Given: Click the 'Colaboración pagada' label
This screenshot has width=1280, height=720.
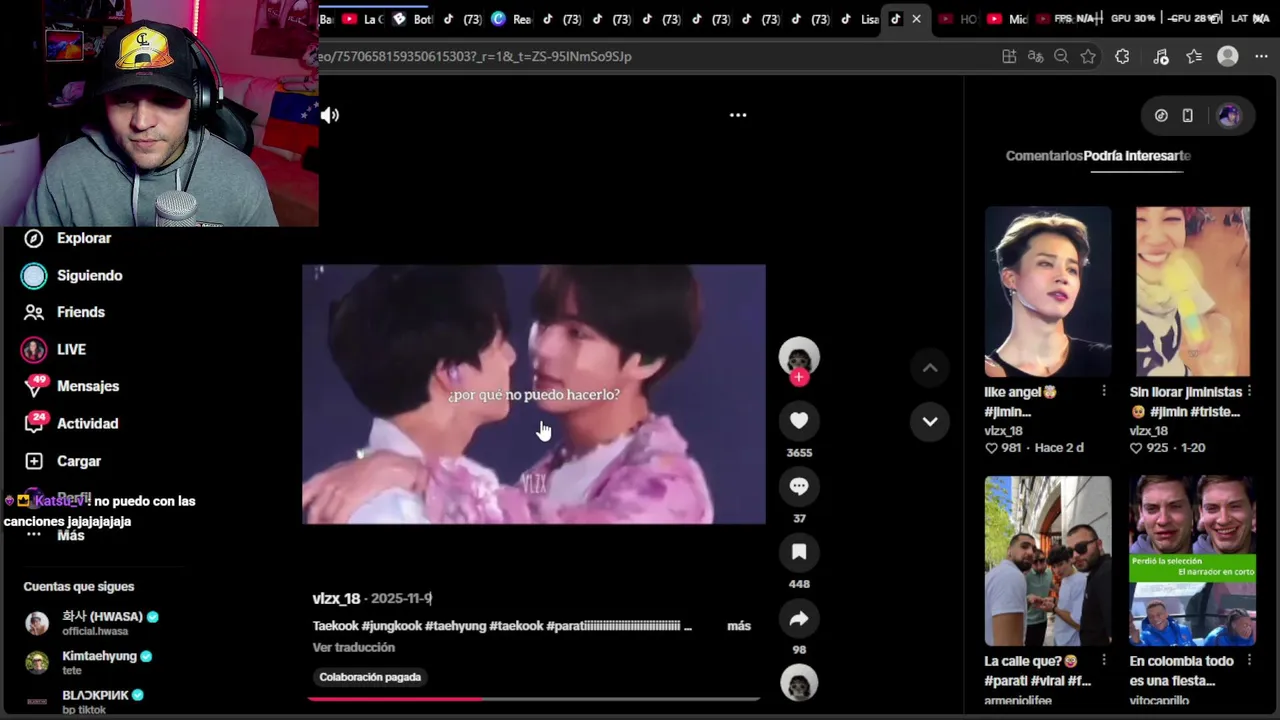Looking at the screenshot, I should point(370,677).
